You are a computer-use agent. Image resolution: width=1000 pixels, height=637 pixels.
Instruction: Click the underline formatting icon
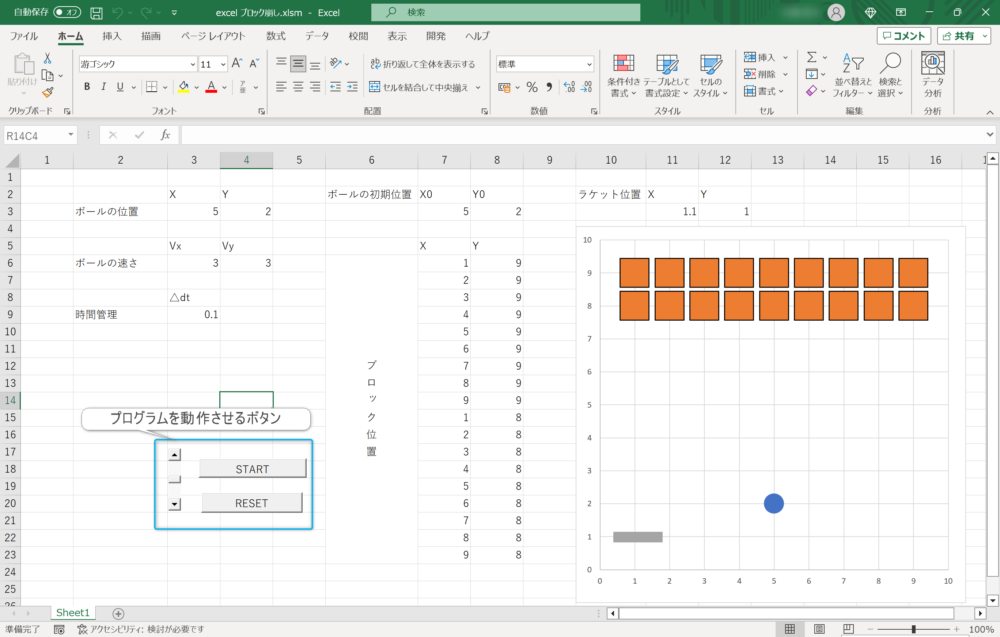tap(119, 85)
